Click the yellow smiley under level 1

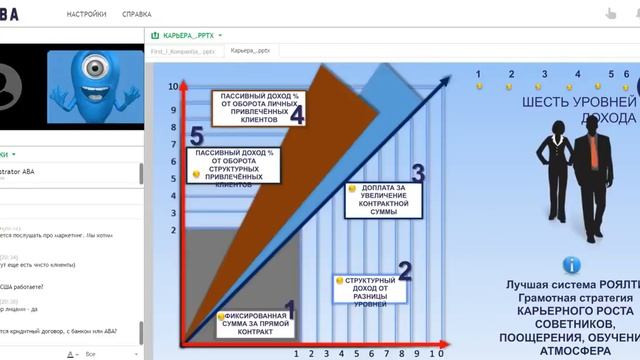point(479,86)
